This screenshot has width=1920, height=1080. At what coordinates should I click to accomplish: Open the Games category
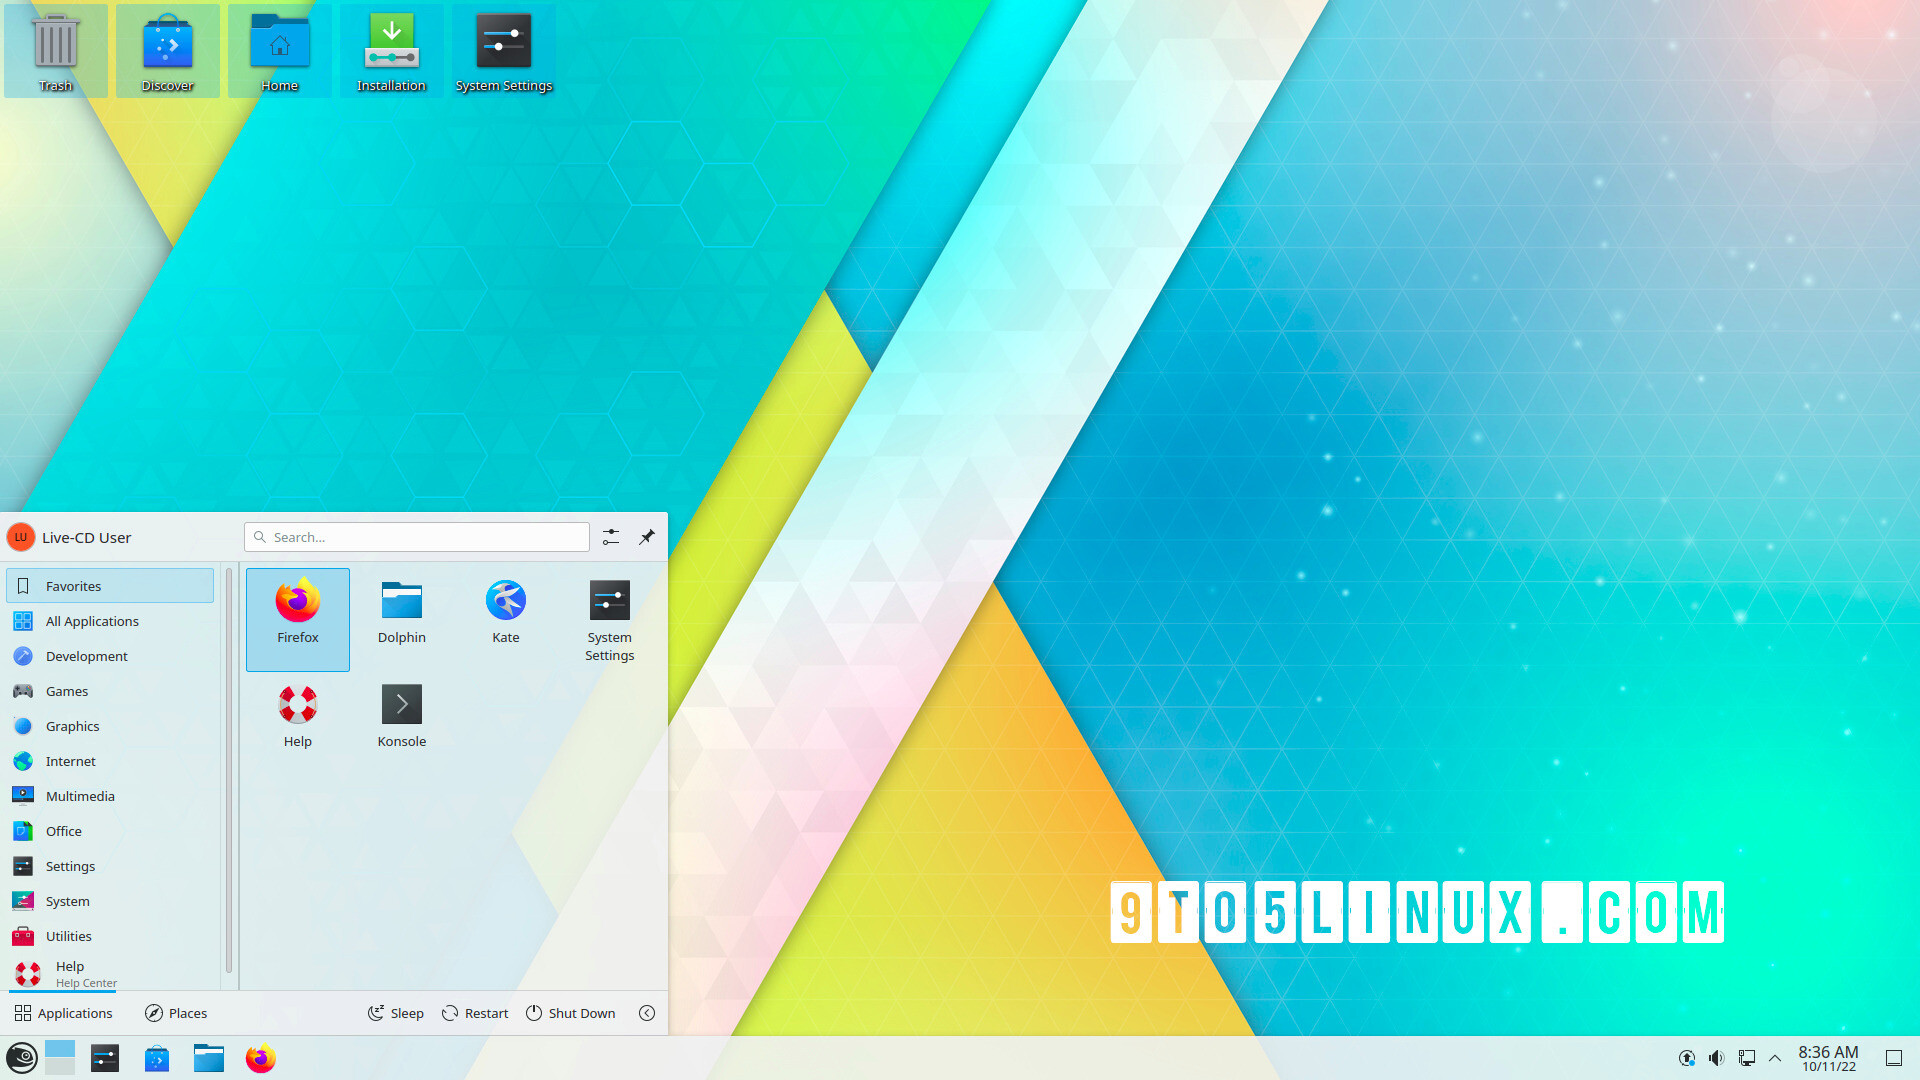click(110, 691)
